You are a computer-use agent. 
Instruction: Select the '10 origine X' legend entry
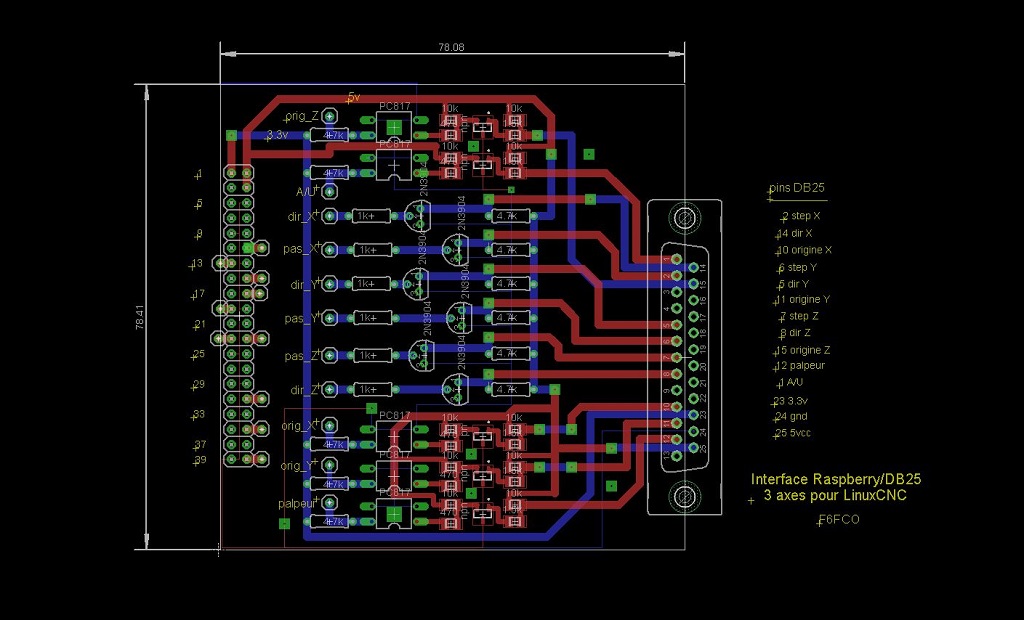804,250
